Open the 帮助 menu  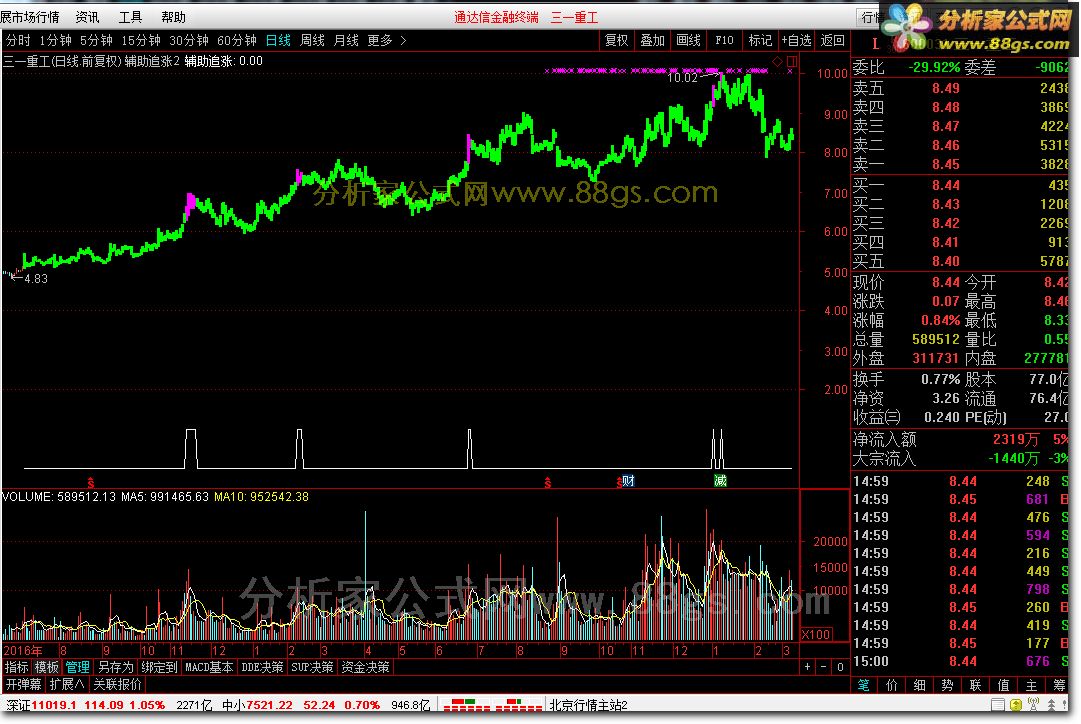point(173,17)
